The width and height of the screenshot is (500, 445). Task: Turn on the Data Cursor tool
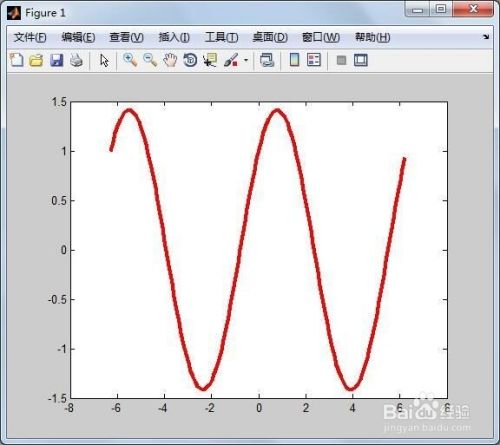coord(210,60)
